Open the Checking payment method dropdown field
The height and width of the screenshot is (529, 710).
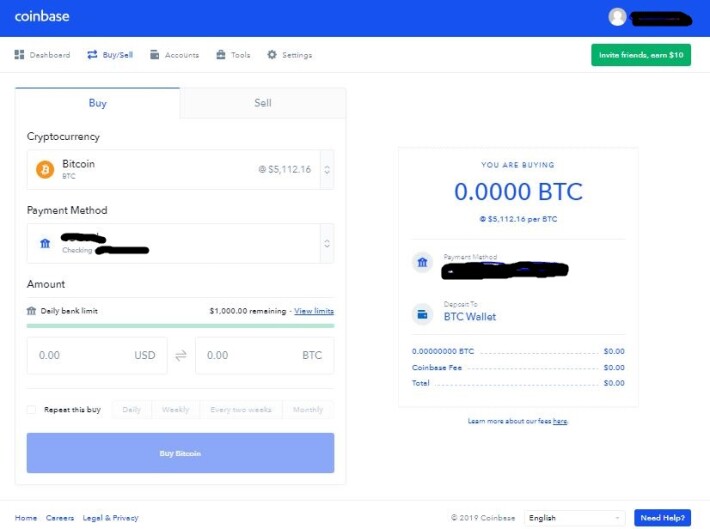pos(180,244)
